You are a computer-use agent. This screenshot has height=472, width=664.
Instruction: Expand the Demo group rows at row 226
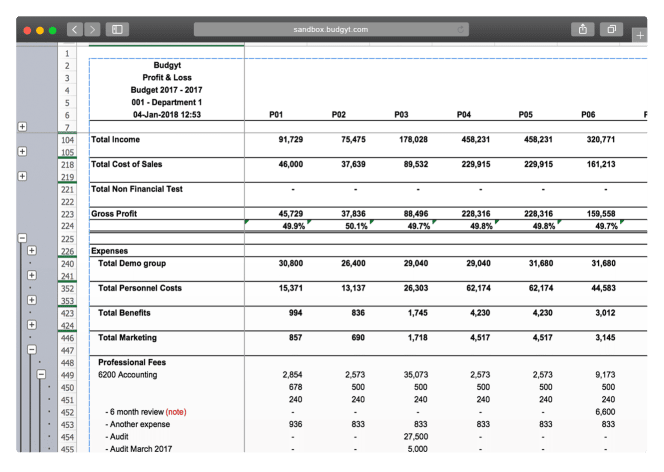coord(32,251)
